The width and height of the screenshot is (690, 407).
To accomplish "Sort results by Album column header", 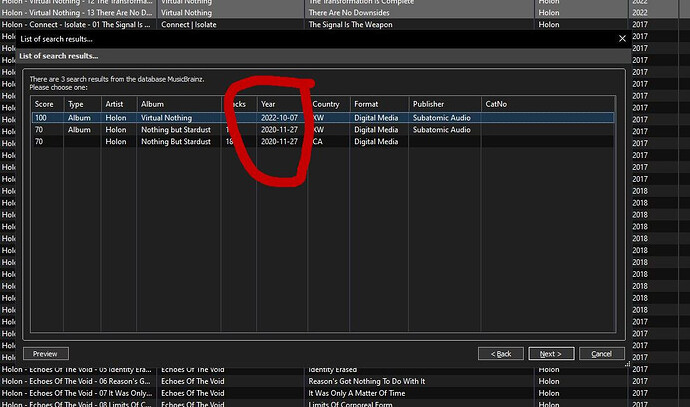I will tap(179, 104).
